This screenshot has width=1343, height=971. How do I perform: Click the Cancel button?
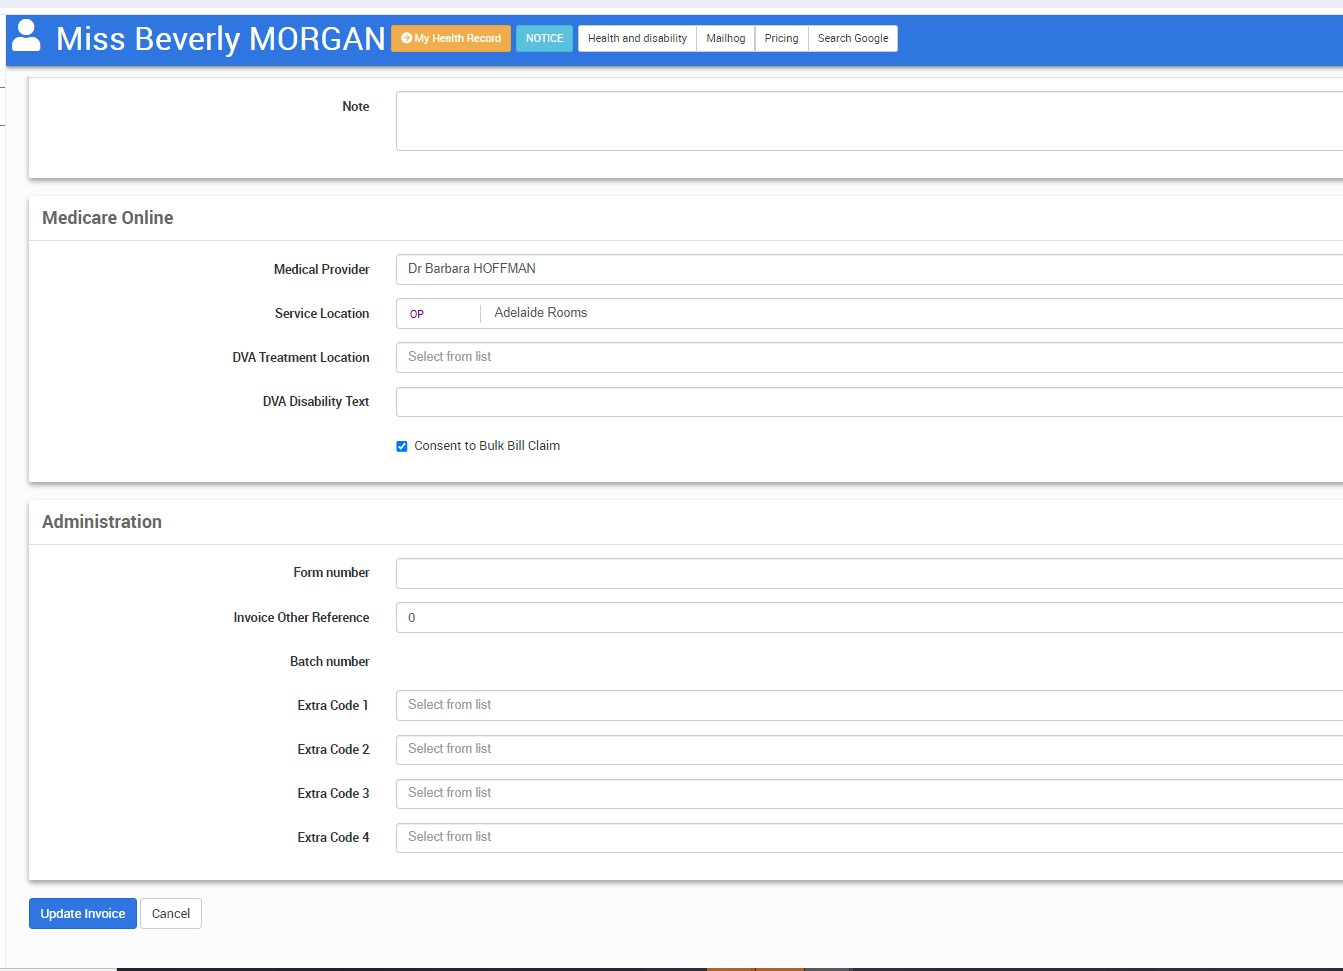[171, 913]
